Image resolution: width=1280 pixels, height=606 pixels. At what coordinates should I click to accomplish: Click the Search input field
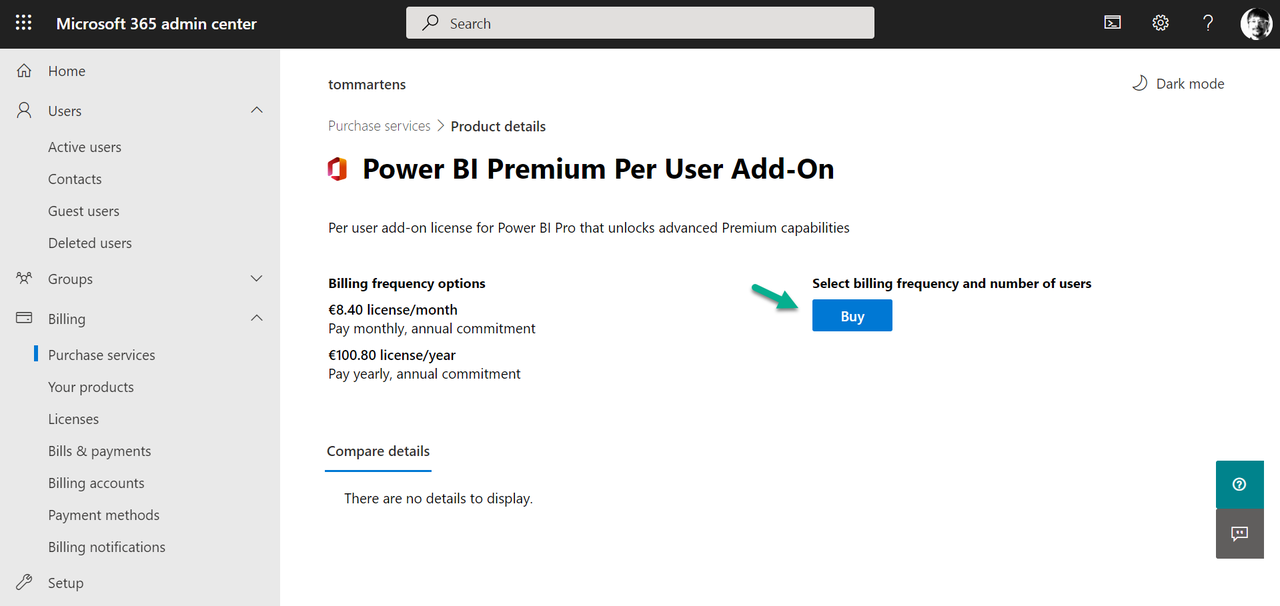pos(640,22)
